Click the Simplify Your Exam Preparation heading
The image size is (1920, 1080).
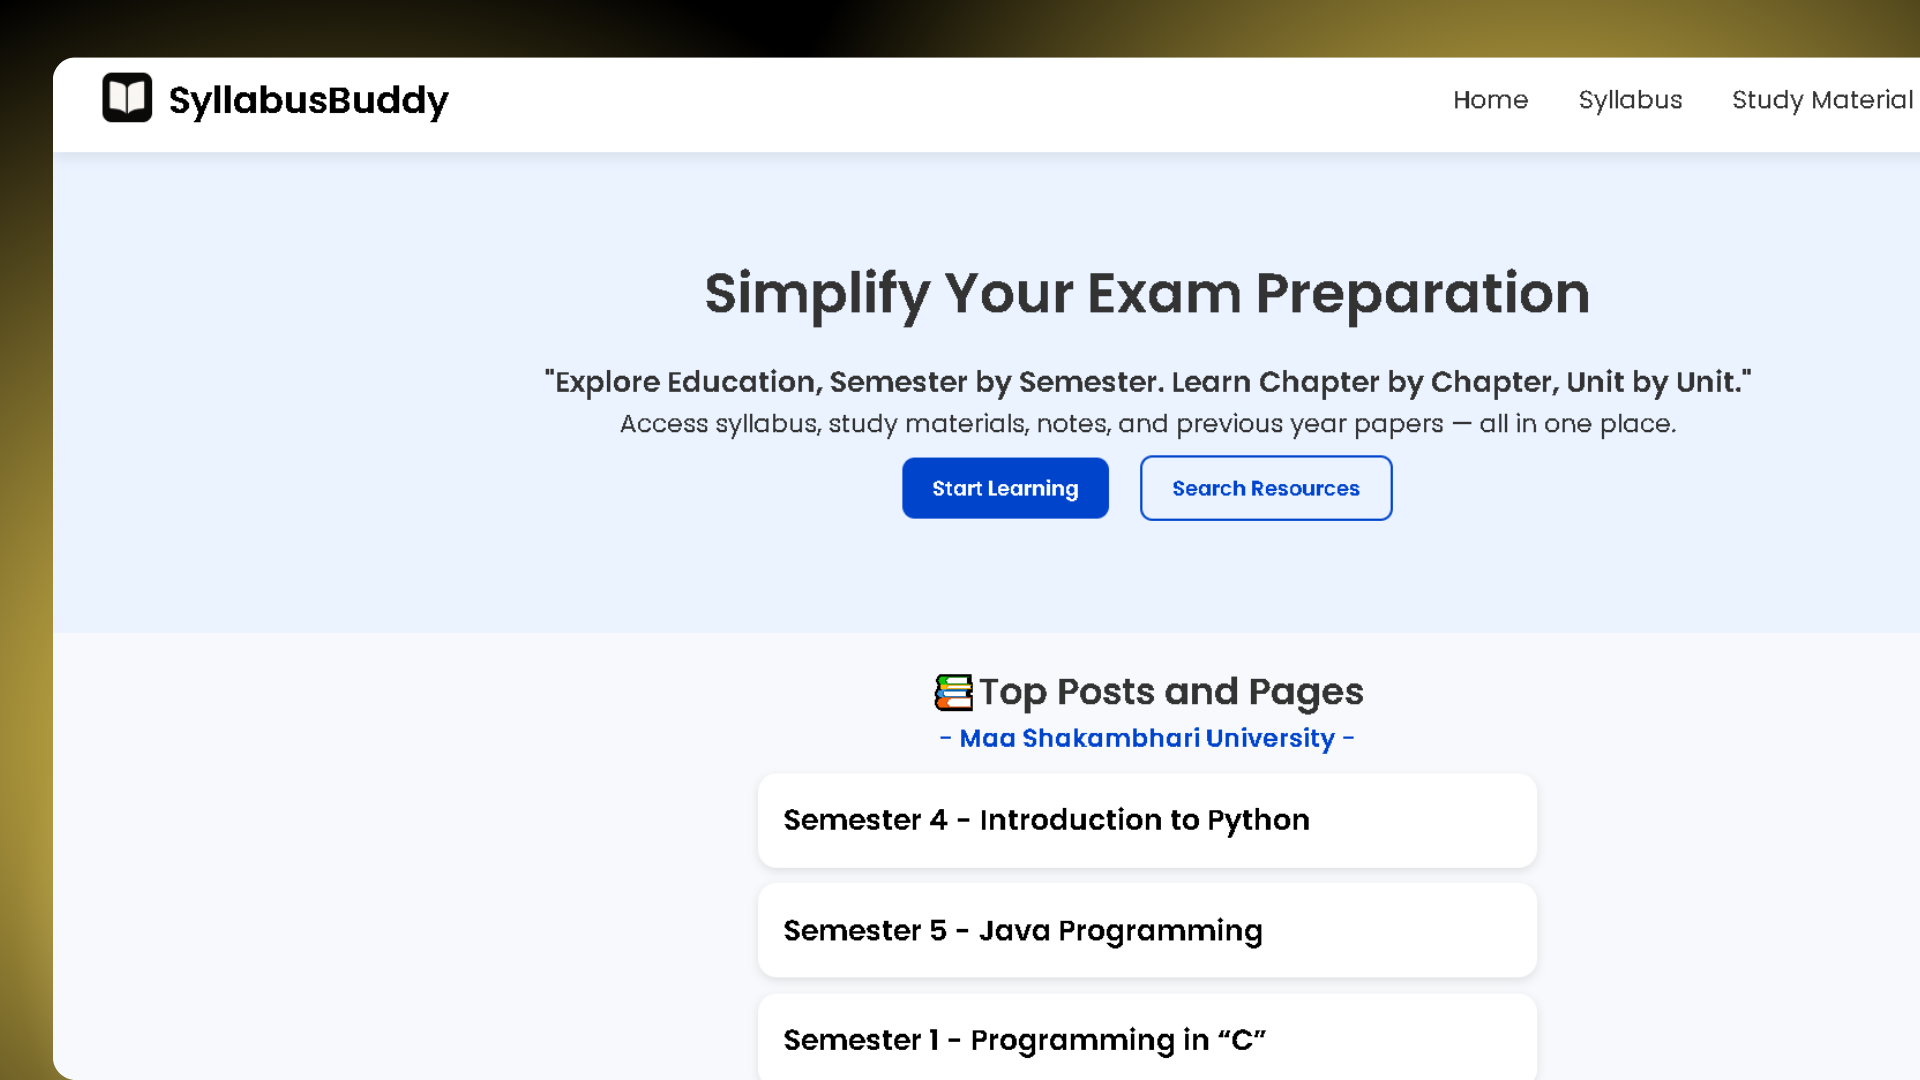point(1147,294)
